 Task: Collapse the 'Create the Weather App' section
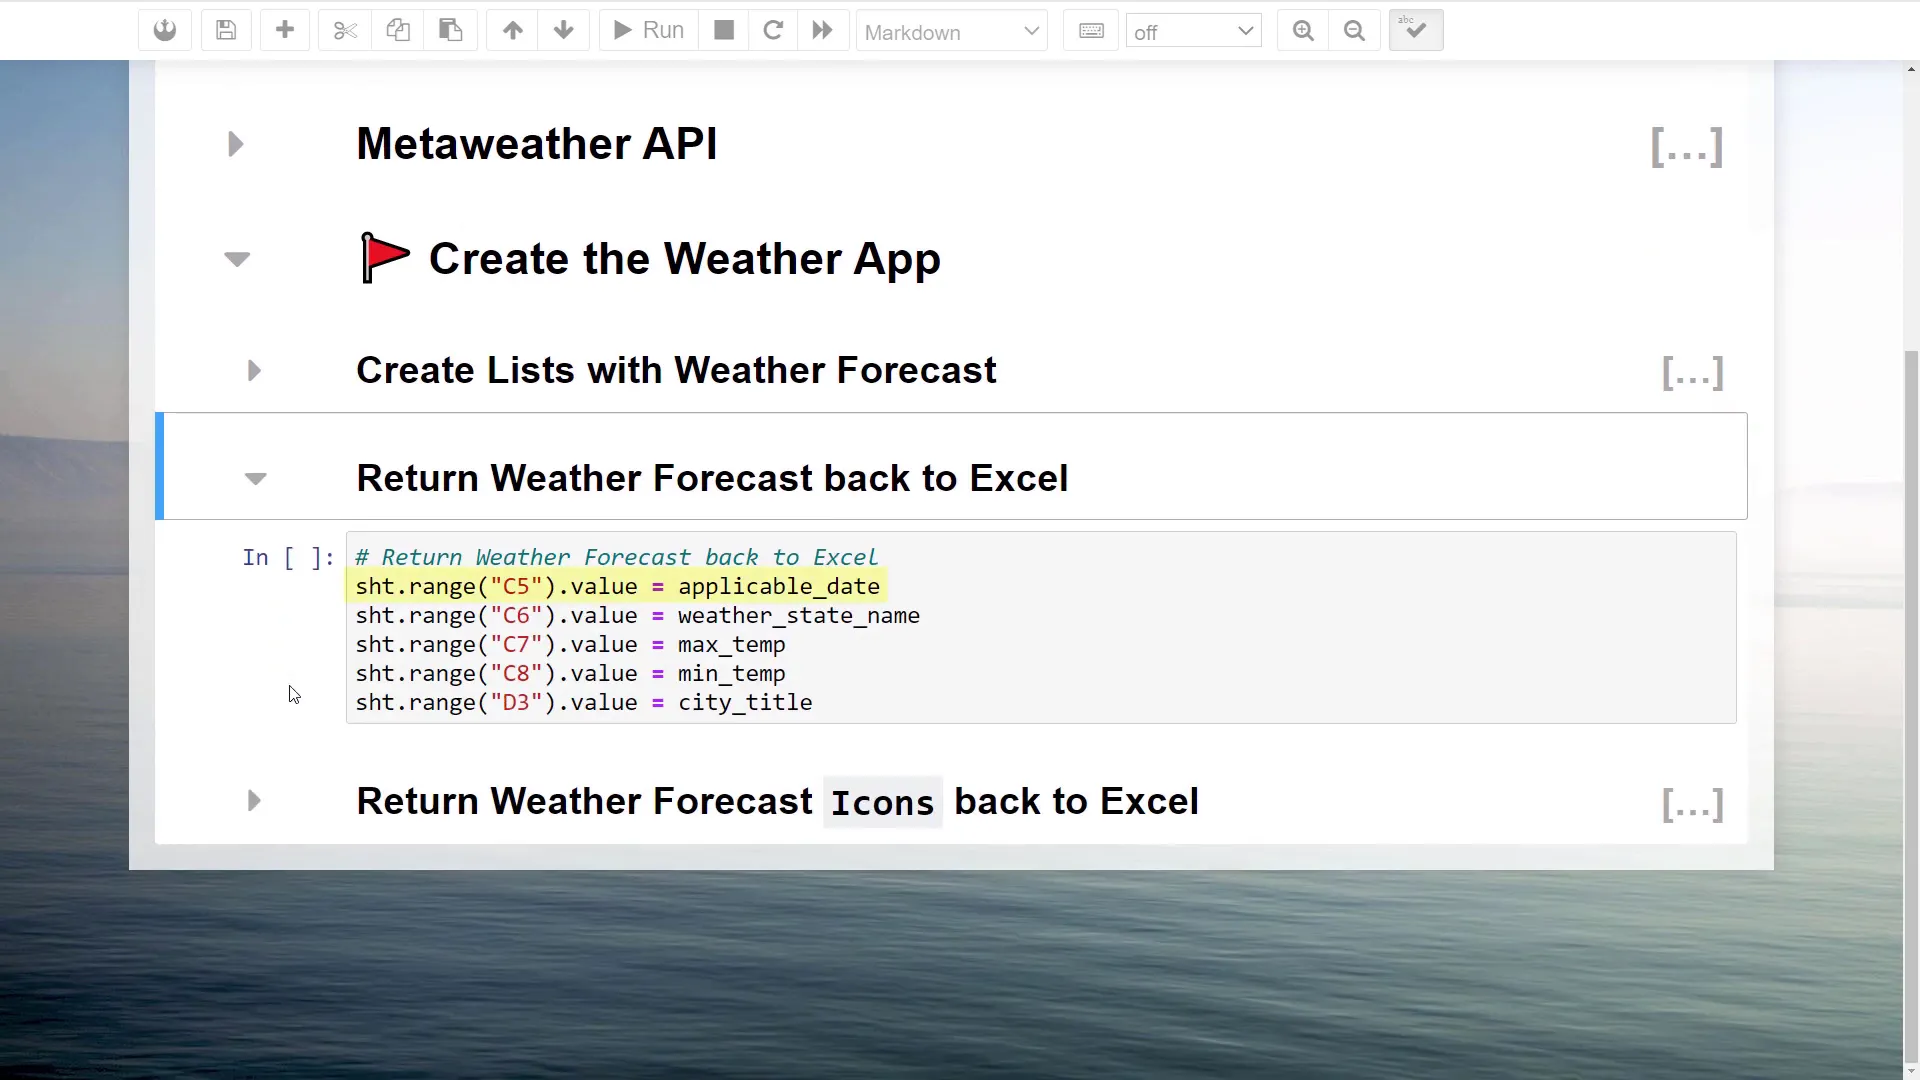(236, 258)
